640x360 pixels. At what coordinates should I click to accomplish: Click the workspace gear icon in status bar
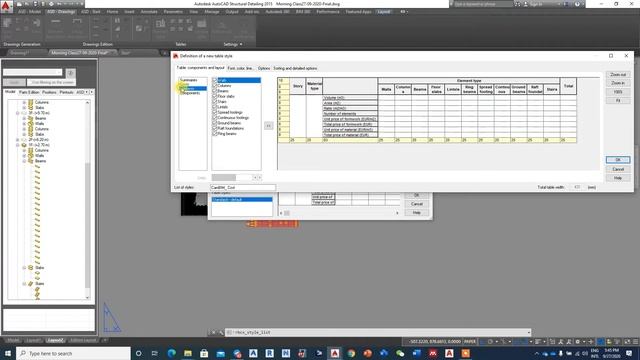pos(577,342)
